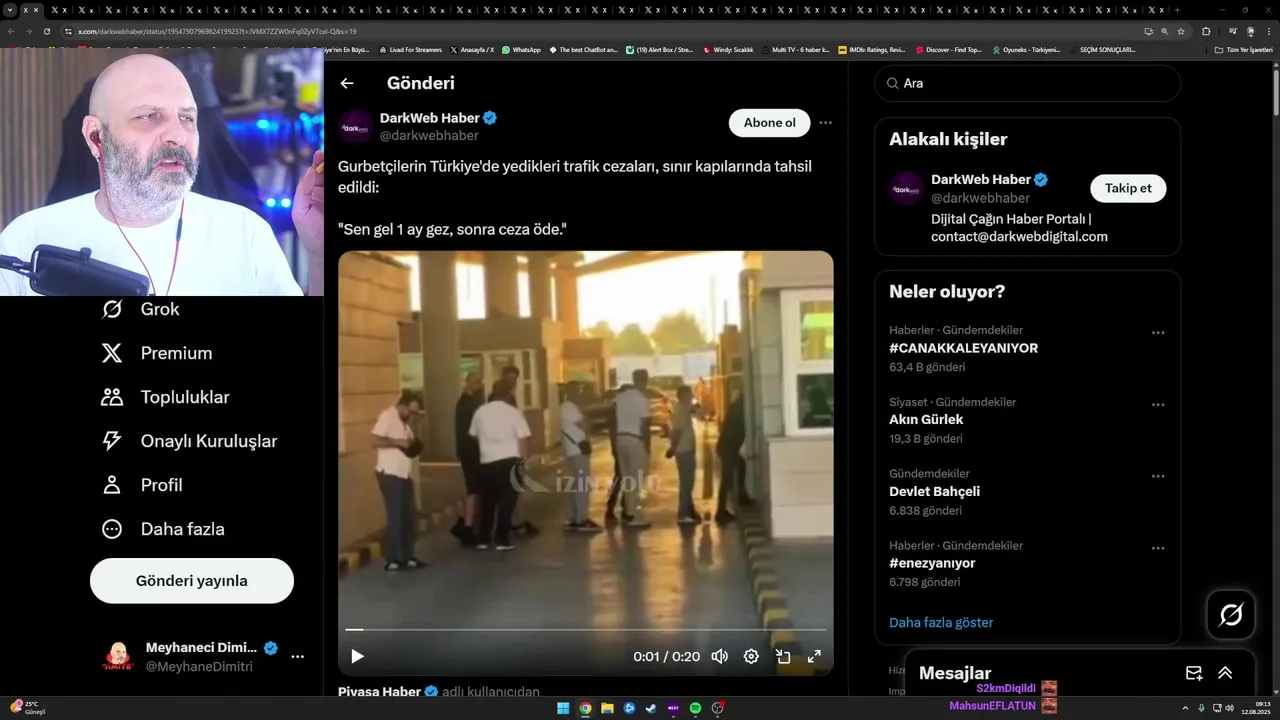This screenshot has width=1280, height=720.
Task: Open the taskbar volume control
Action: tap(1229, 708)
